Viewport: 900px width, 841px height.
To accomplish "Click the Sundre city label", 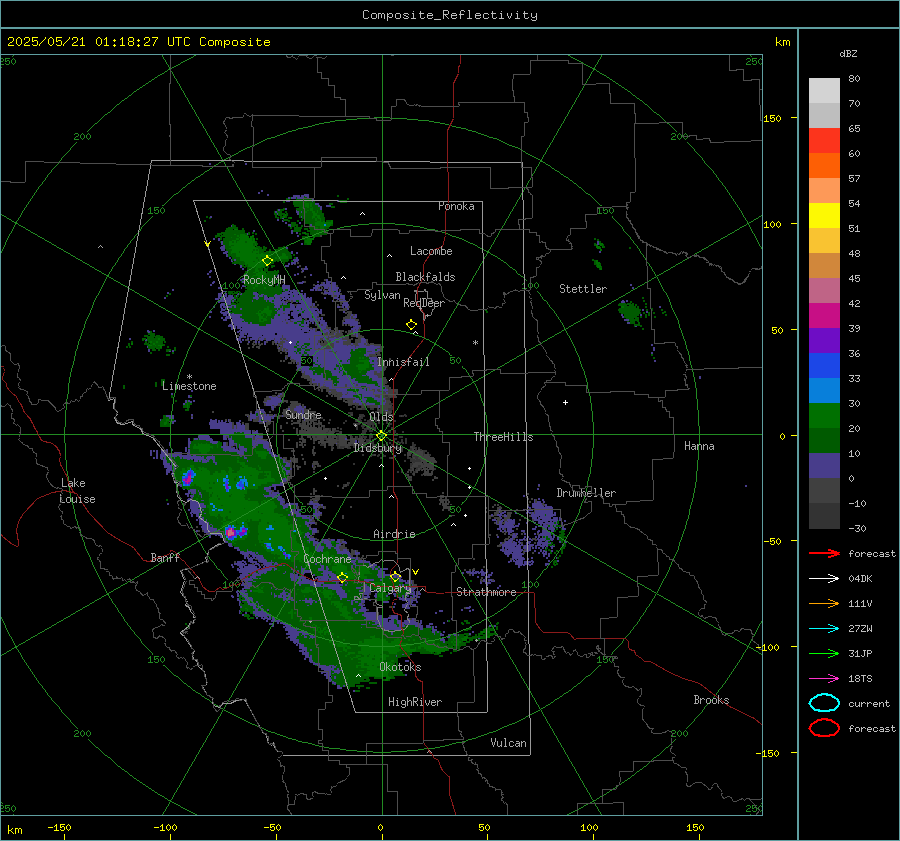I will point(303,414).
